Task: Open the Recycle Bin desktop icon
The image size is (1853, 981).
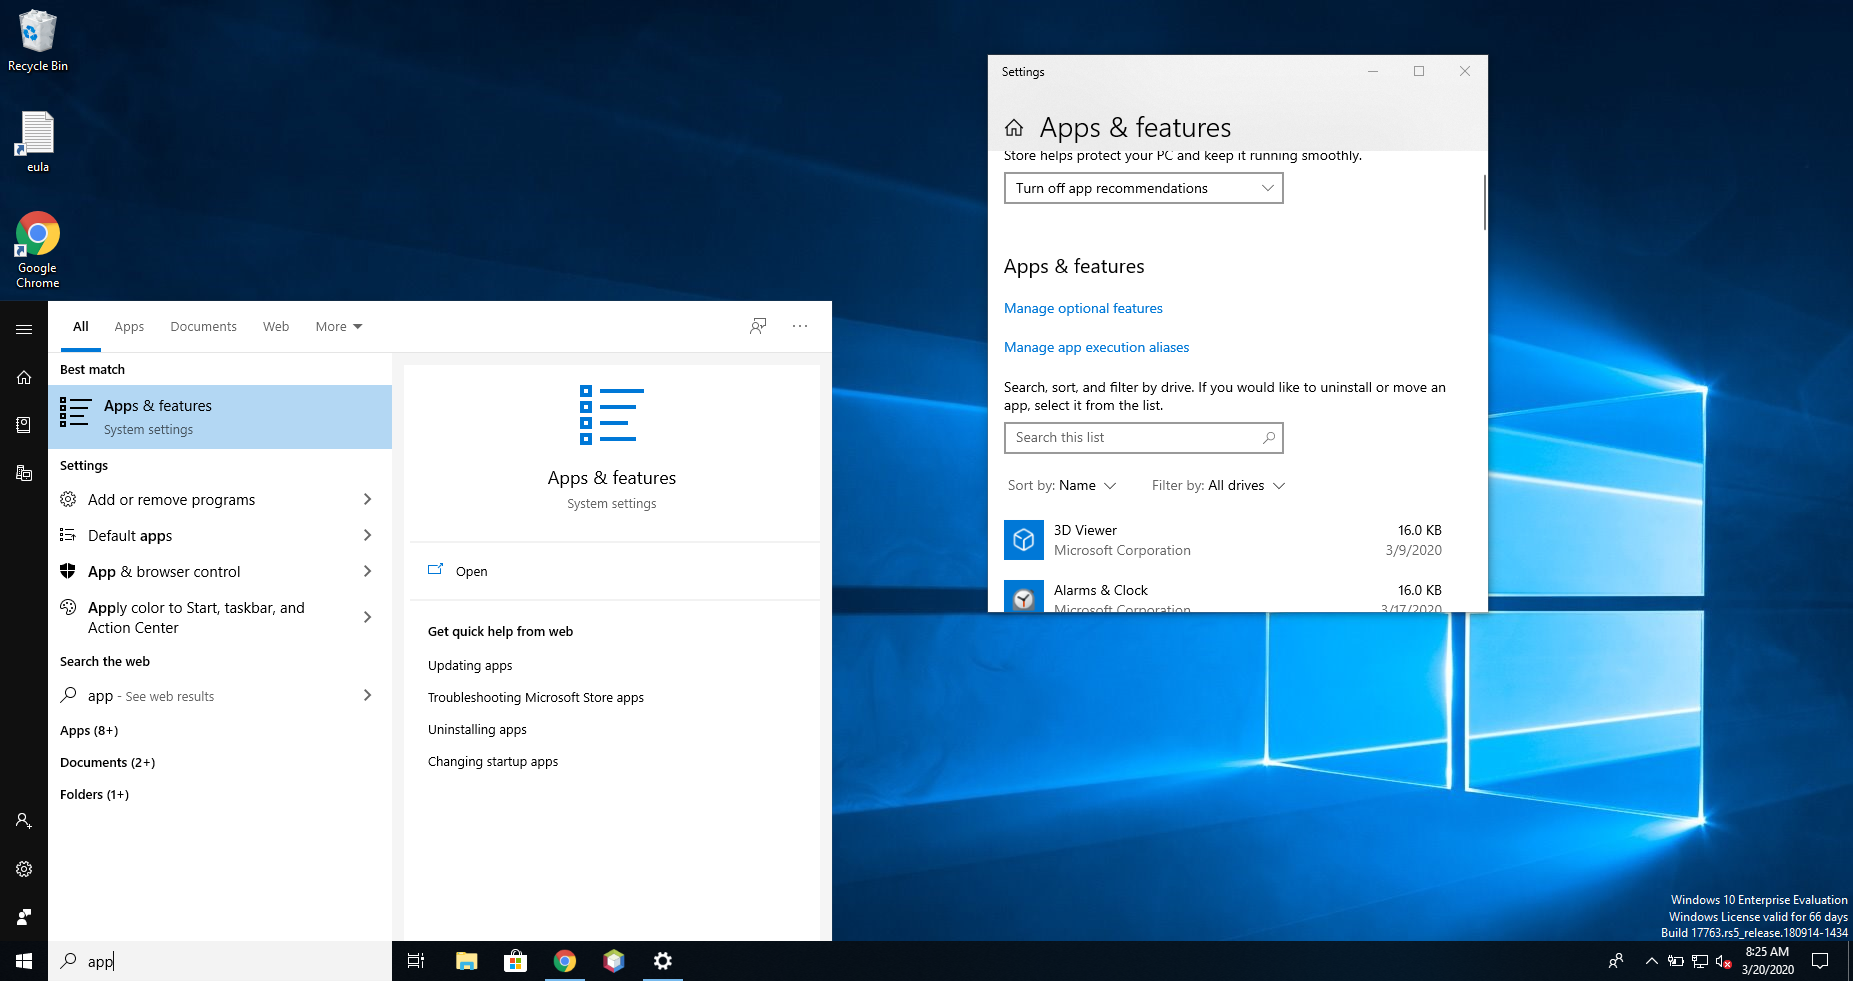Action: tap(38, 41)
